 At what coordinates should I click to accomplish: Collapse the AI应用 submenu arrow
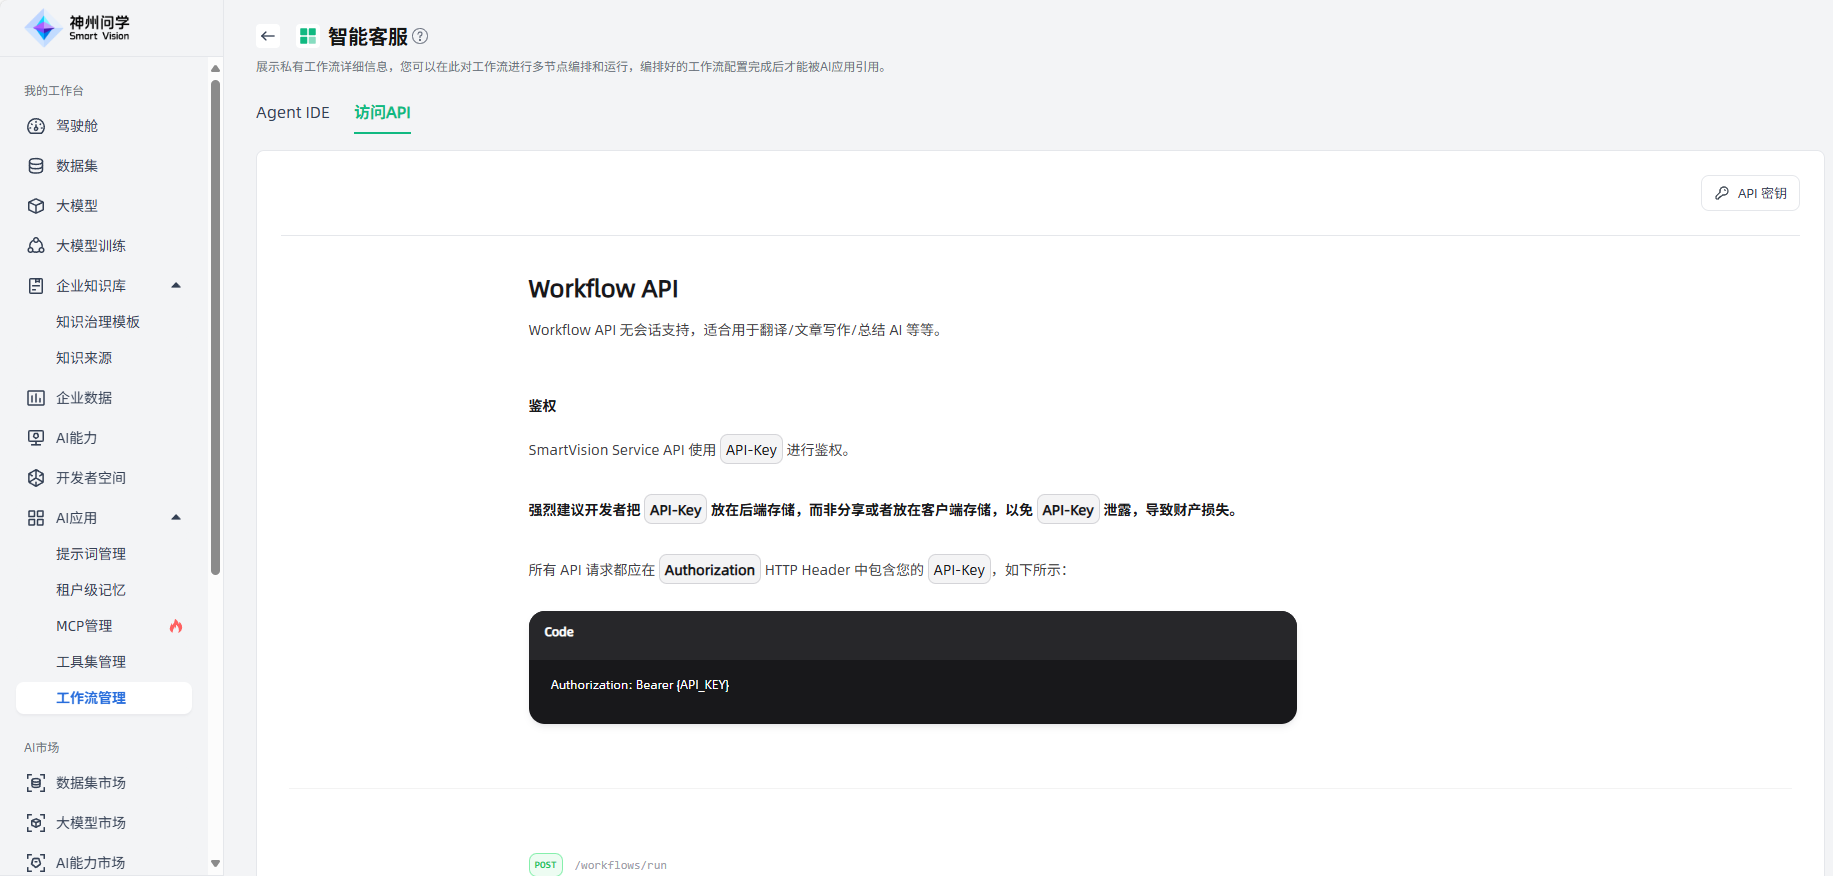point(176,518)
